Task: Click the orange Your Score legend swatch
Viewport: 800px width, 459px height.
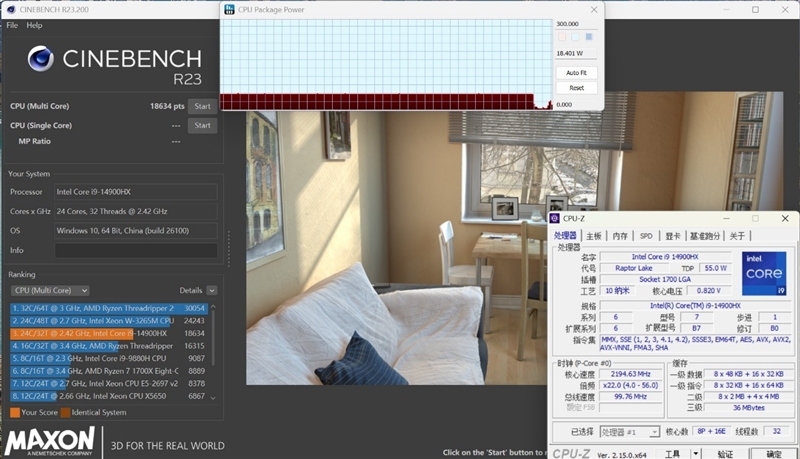Action: coord(15,412)
